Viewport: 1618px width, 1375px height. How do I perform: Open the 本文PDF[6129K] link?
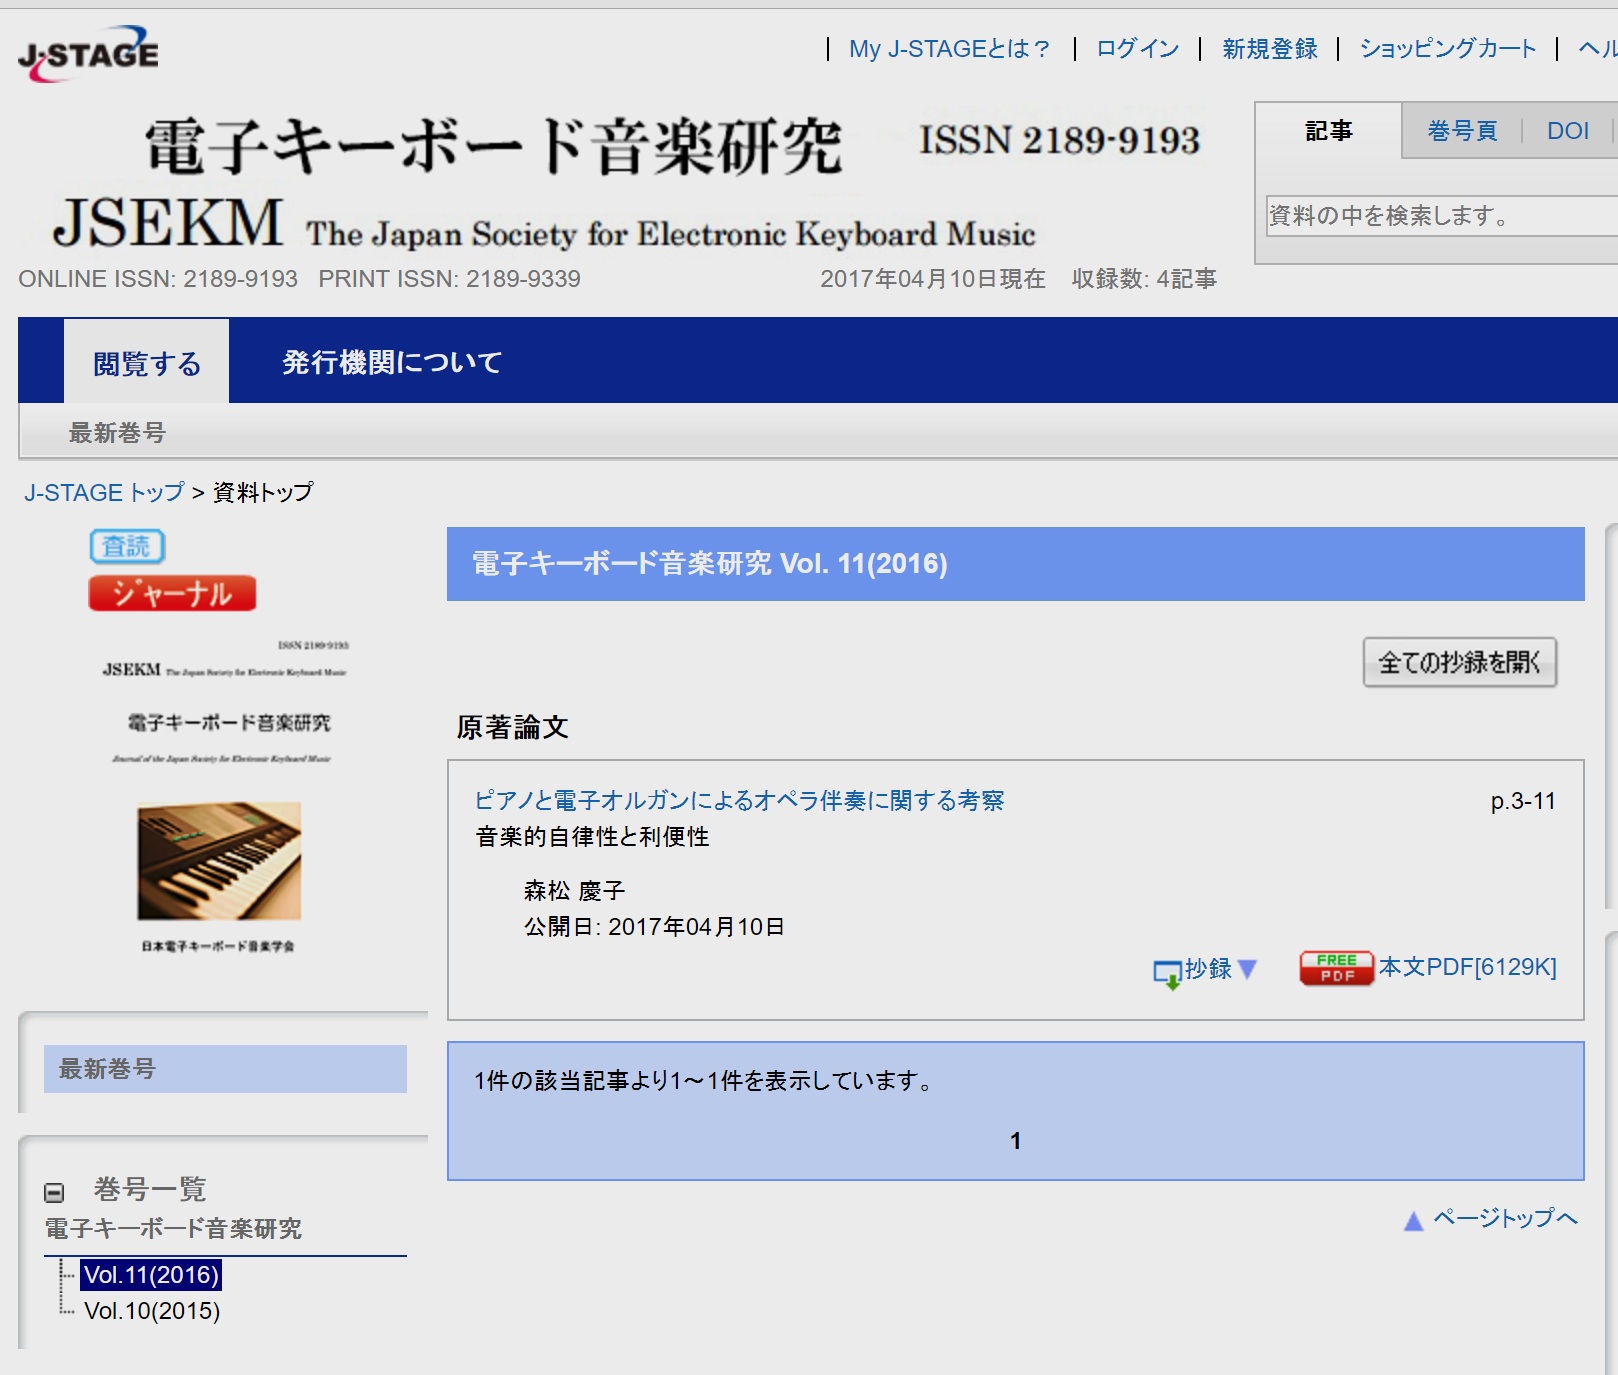tap(1467, 967)
